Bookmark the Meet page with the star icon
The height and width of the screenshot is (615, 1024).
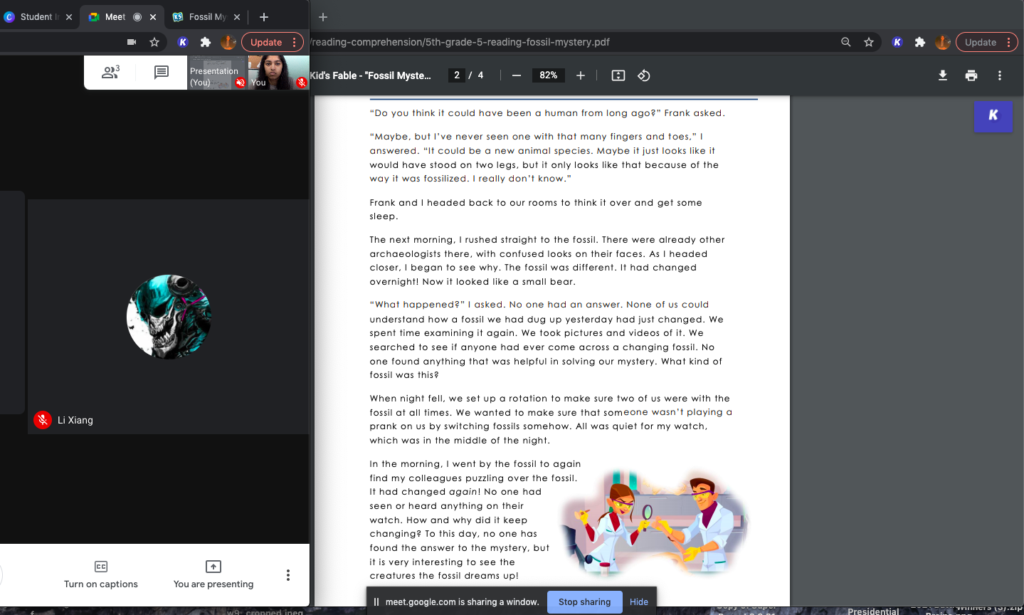(x=154, y=42)
